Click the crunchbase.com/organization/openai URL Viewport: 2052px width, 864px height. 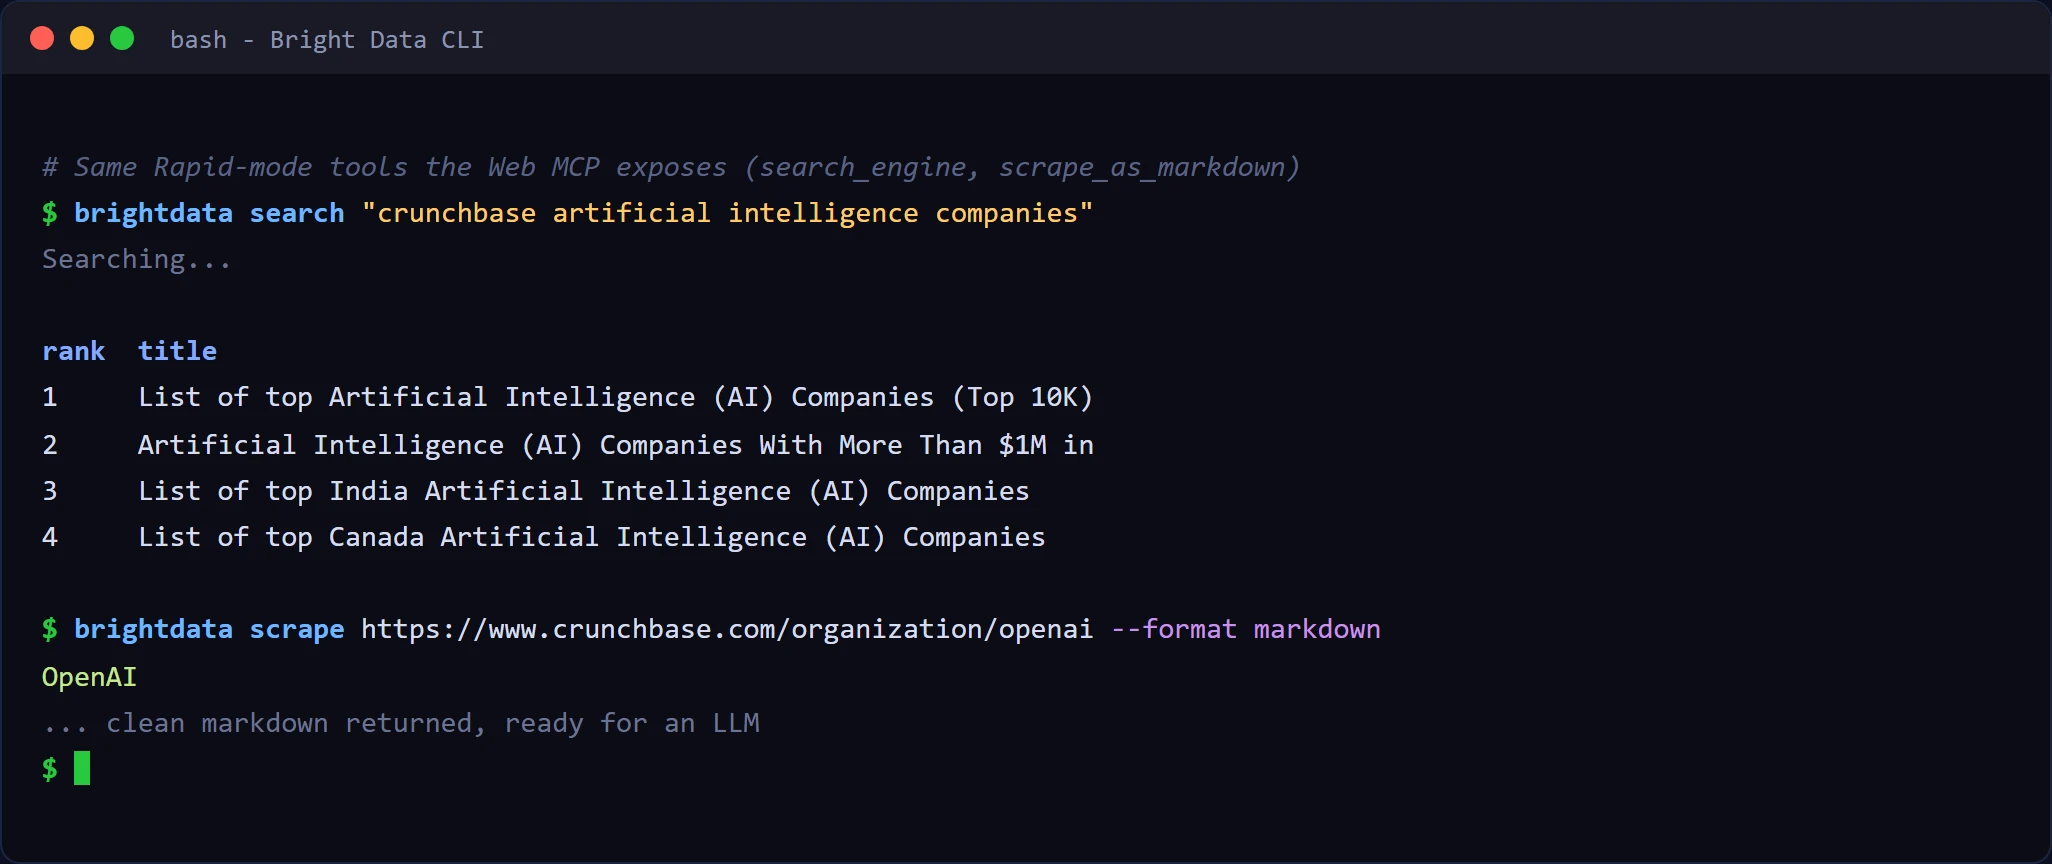727,629
